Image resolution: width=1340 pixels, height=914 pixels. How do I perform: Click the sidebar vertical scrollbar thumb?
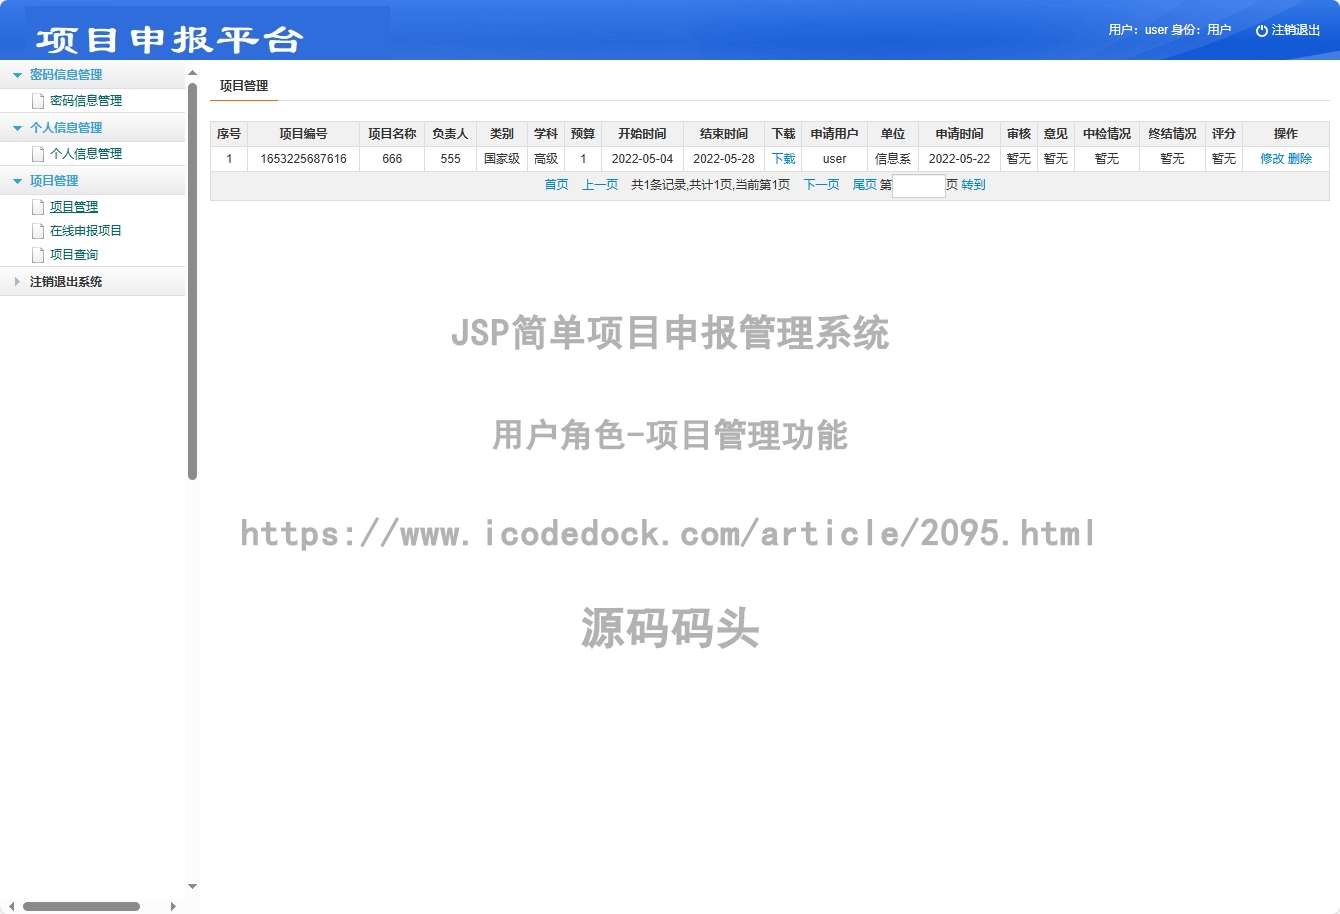[x=192, y=280]
